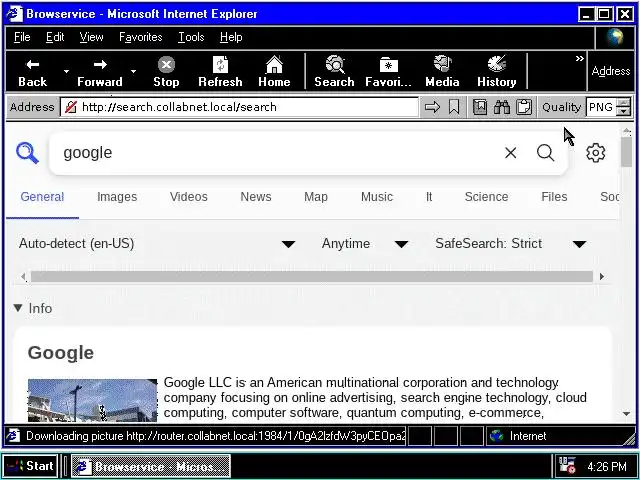Open the Auto-detect (en-US) language dropdown

[x=157, y=244]
